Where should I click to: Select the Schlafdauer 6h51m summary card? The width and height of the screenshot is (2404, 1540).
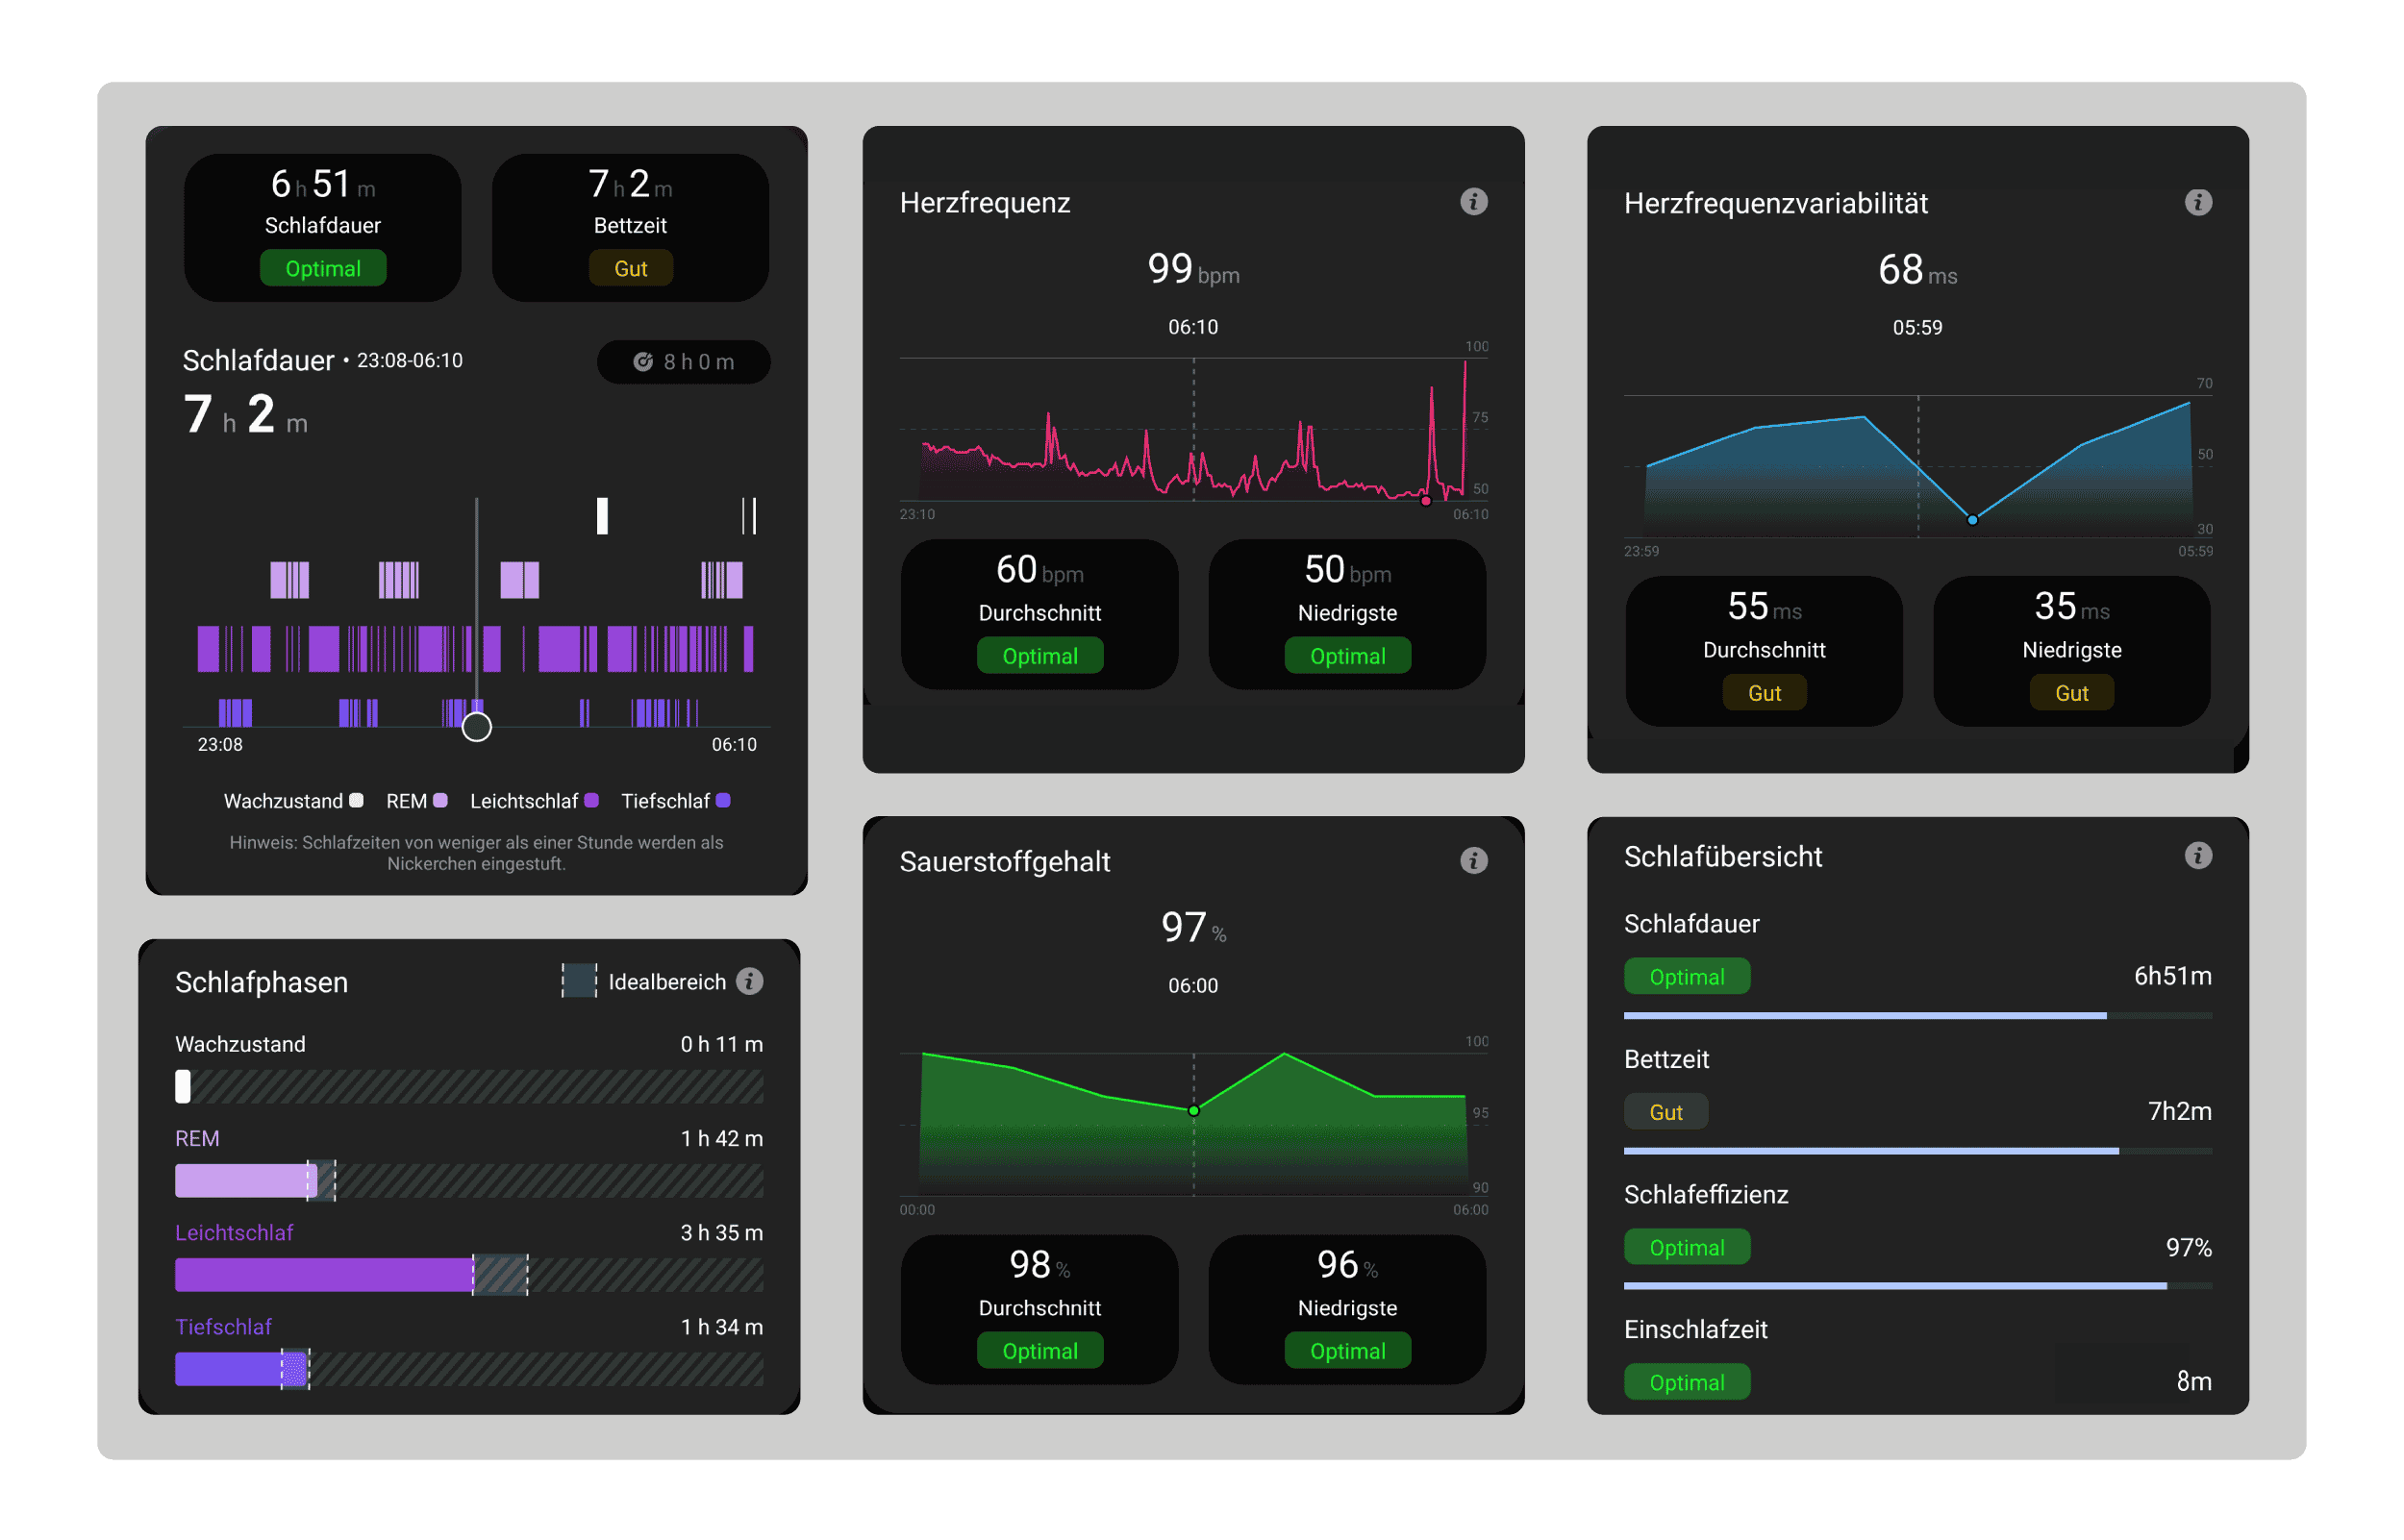click(322, 228)
